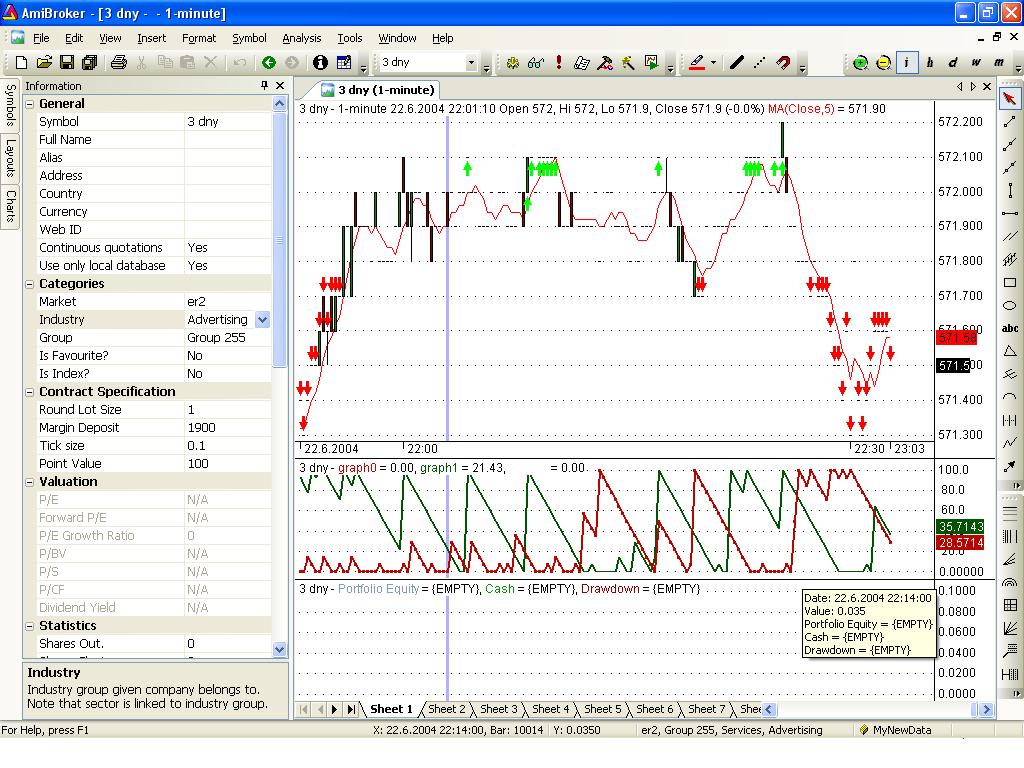The width and height of the screenshot is (1024, 768).
Task: Toggle the intraday 'i' interval button
Action: [x=907, y=63]
